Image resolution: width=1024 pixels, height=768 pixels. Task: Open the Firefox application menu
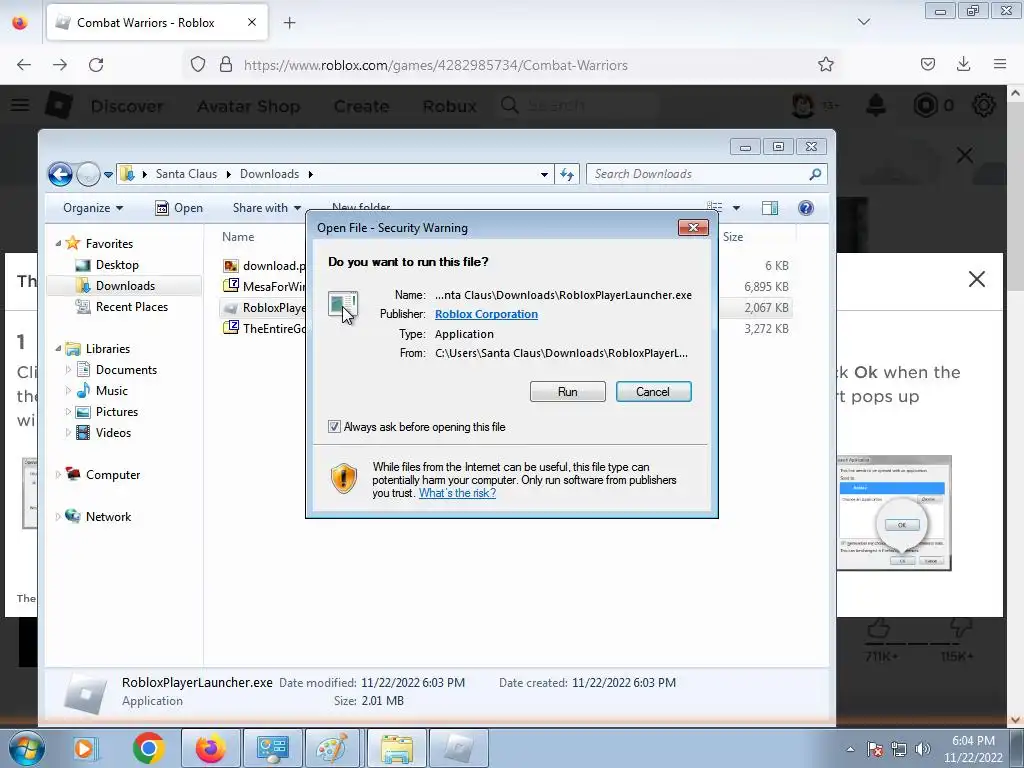click(1000, 64)
